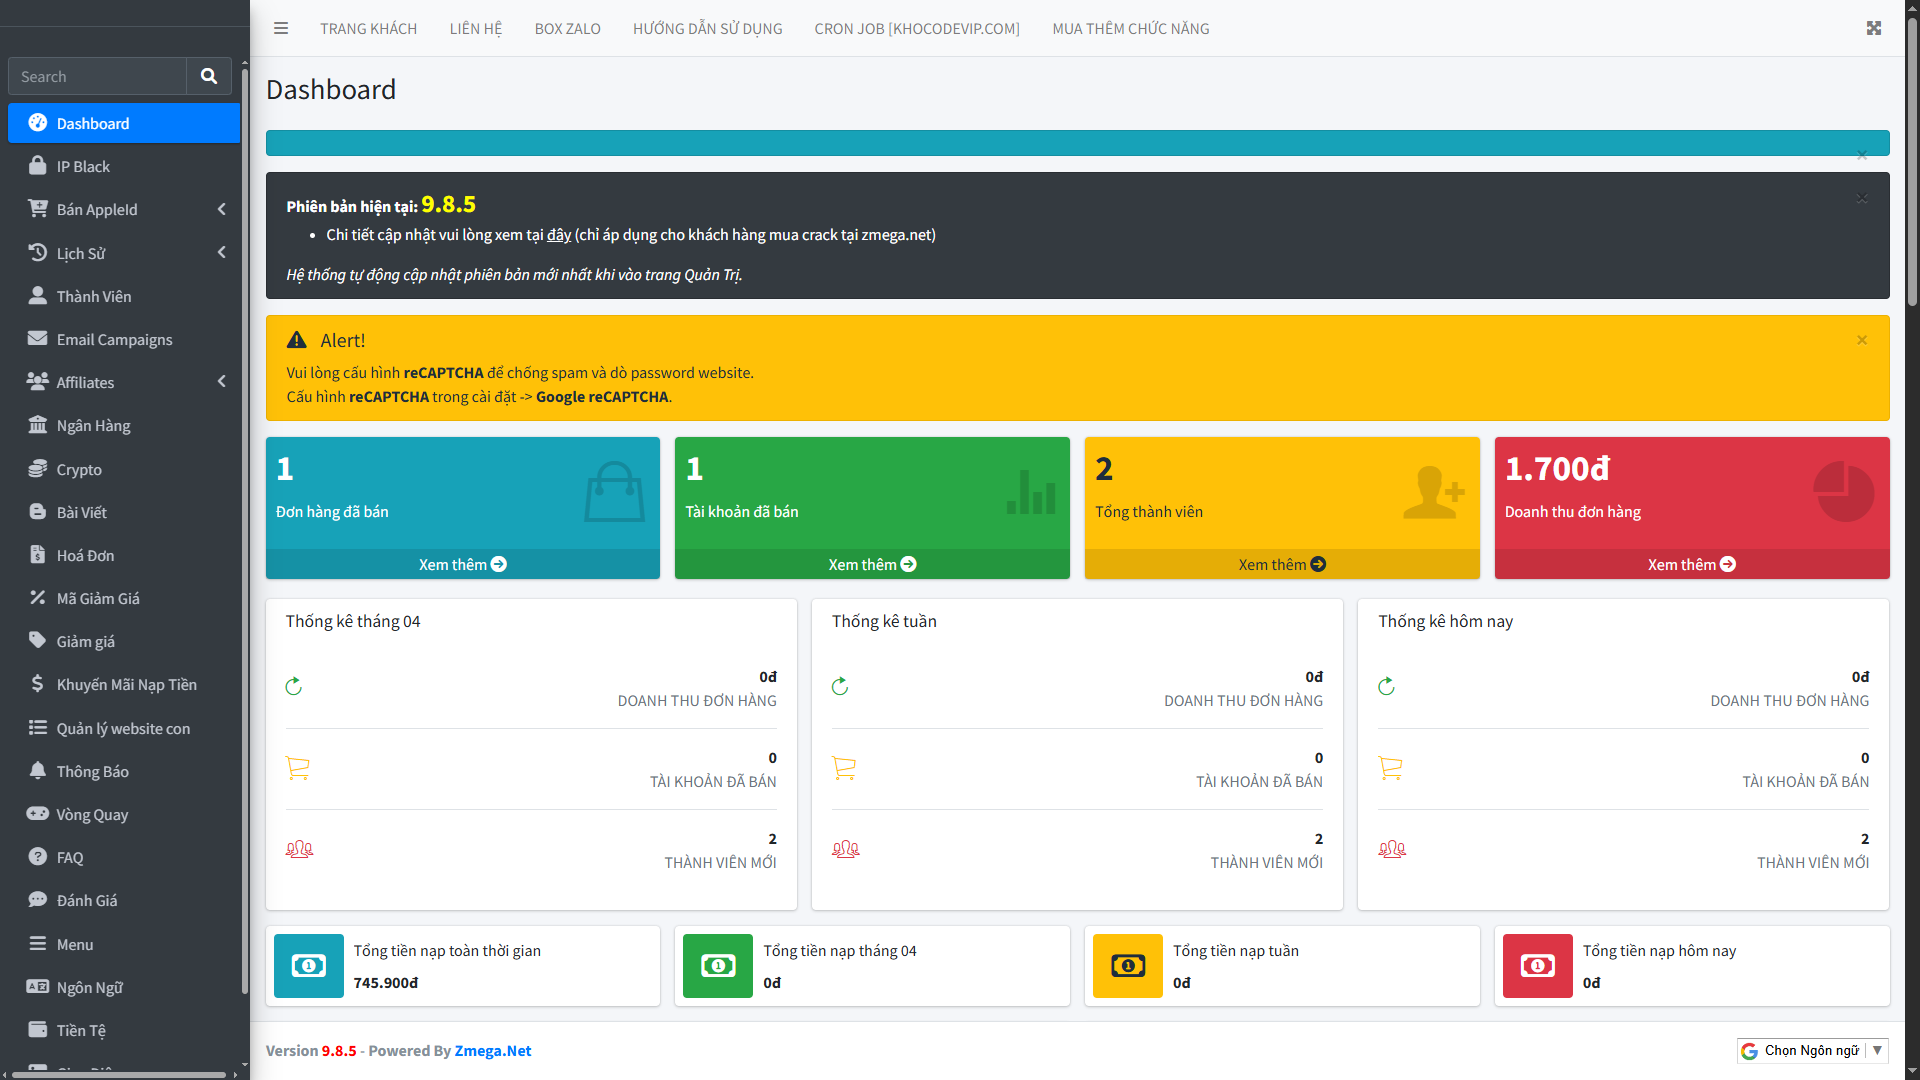Viewport: 1920px width, 1080px height.
Task: Click the search magnifier button in the sidebar
Action: [209, 76]
